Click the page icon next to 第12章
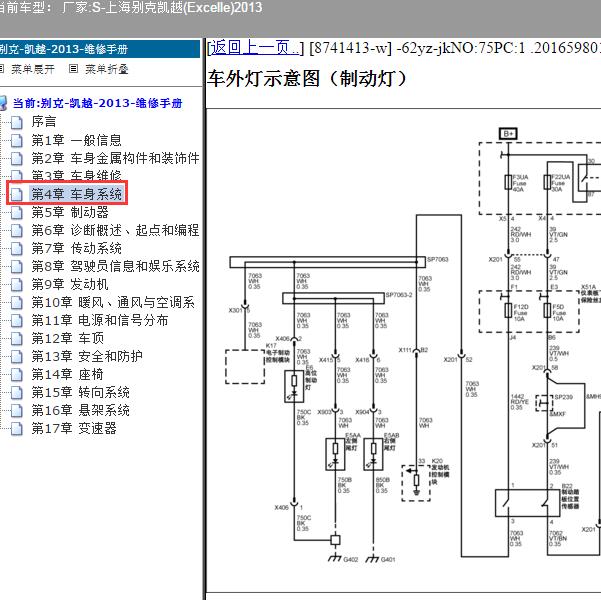601x600 pixels. 16,339
